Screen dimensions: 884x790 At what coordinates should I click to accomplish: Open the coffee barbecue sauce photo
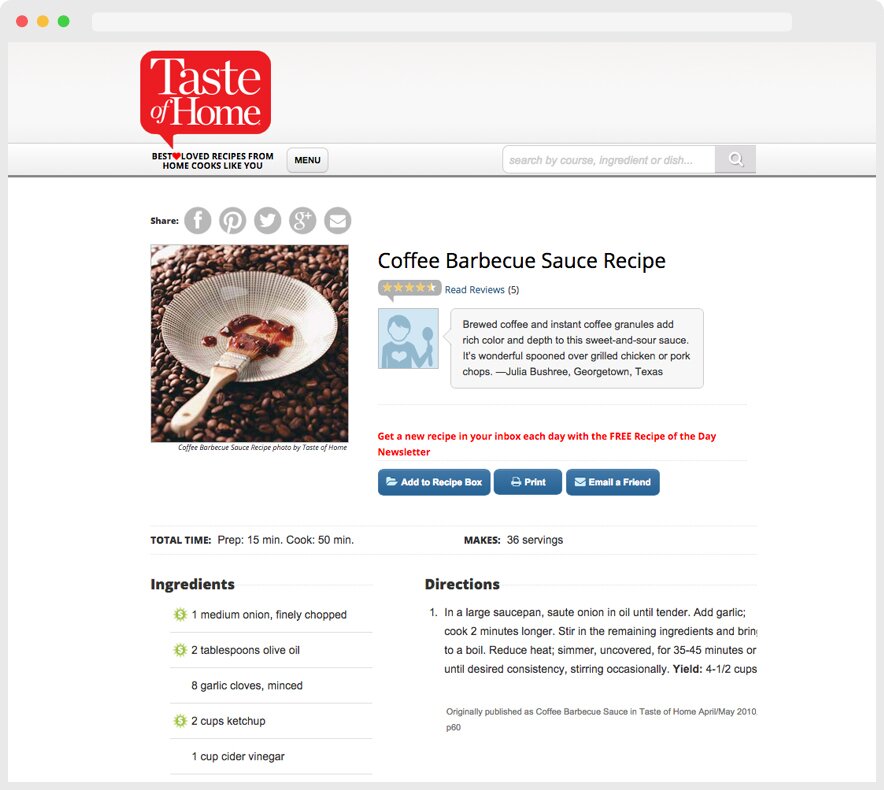click(249, 343)
